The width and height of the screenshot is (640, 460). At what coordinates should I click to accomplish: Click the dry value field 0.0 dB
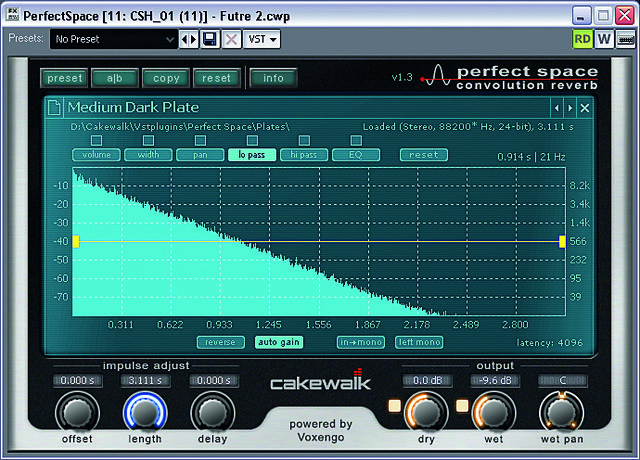coord(427,381)
